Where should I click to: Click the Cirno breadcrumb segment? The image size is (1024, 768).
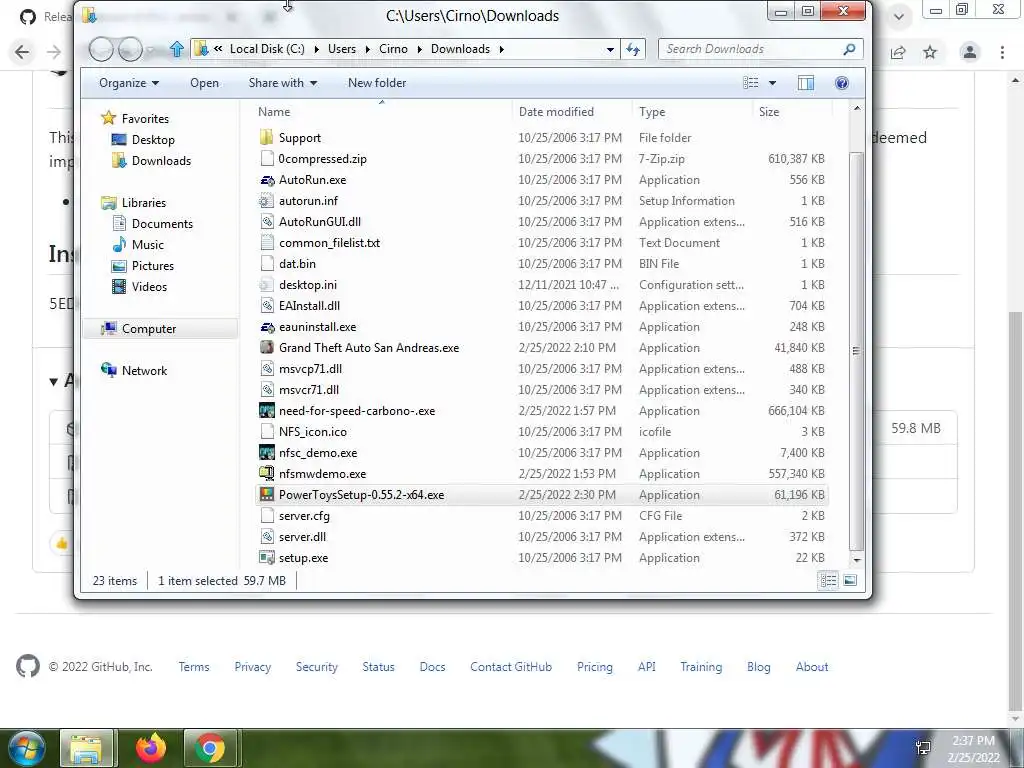click(393, 49)
